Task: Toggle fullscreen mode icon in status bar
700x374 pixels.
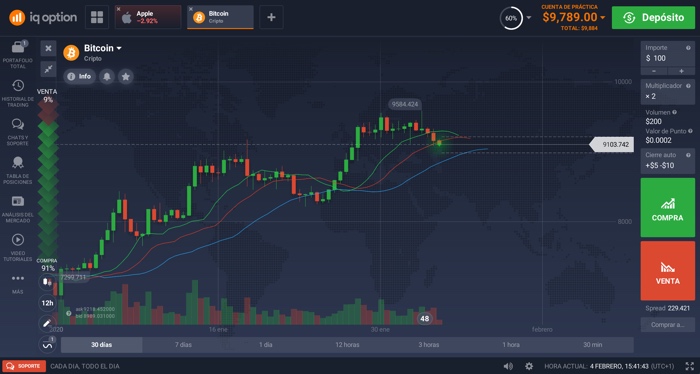Action: click(689, 366)
